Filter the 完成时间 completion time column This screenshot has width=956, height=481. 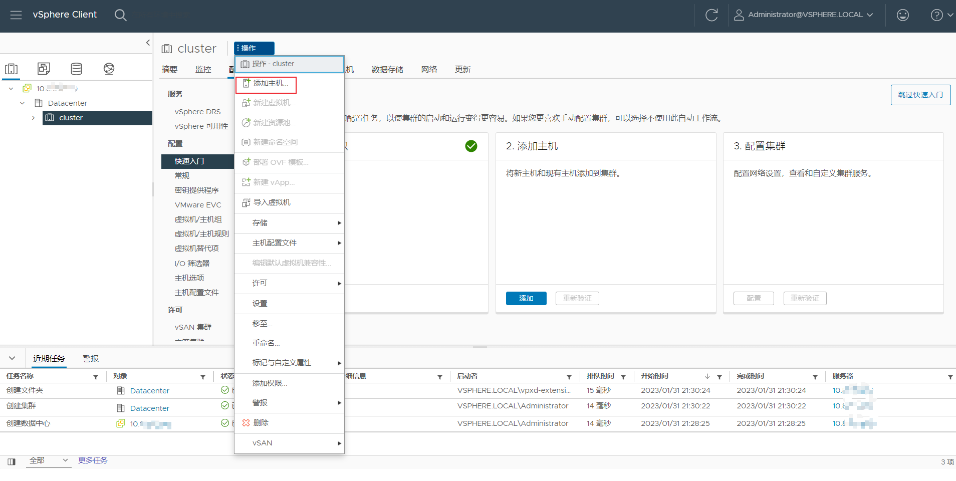pos(815,377)
